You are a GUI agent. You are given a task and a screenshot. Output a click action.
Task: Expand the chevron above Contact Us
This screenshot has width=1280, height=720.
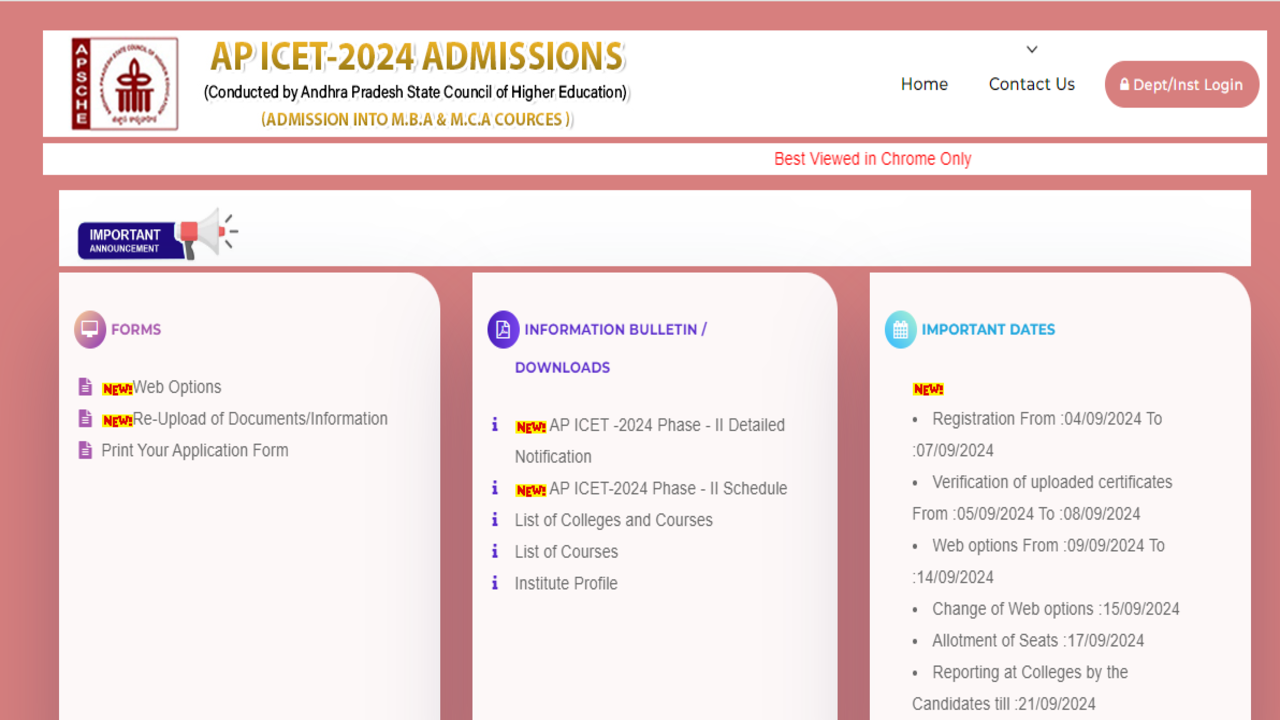point(1032,50)
